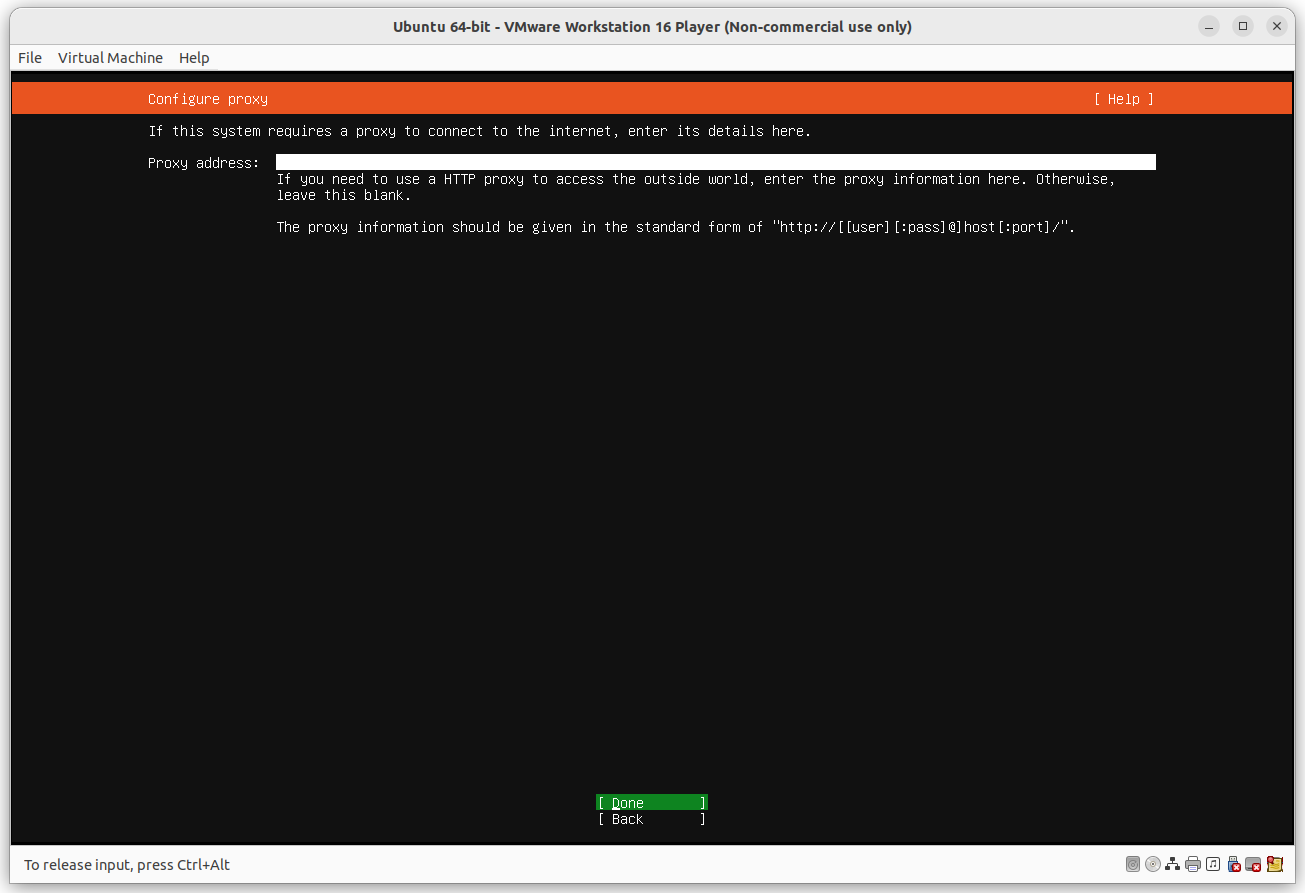Click the disconnected USB device icon
Viewport: 1305px width, 893px height.
(1233, 864)
